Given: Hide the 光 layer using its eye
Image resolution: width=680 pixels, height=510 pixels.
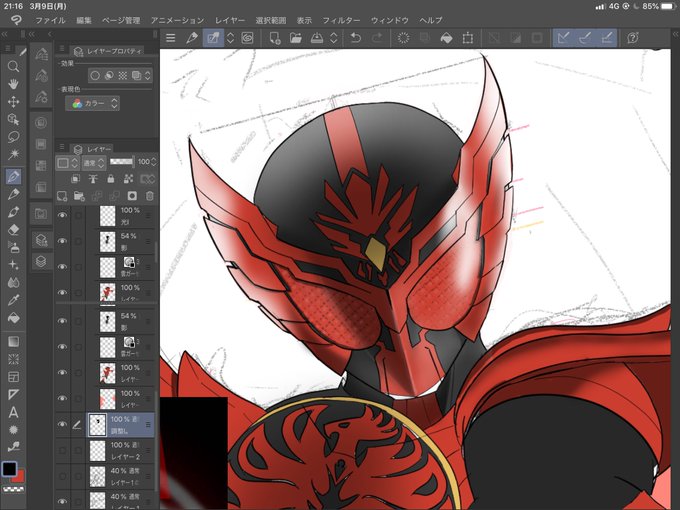Looking at the screenshot, I should [x=62, y=215].
